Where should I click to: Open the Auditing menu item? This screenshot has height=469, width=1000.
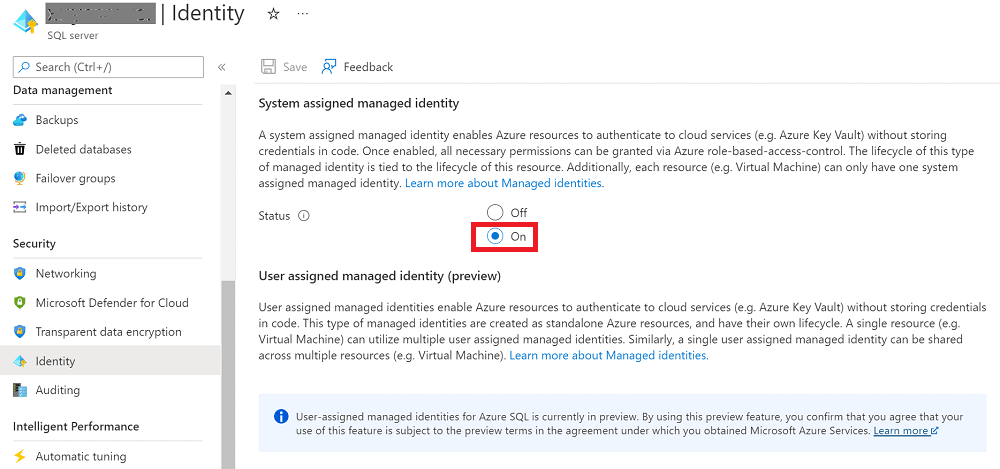point(58,390)
